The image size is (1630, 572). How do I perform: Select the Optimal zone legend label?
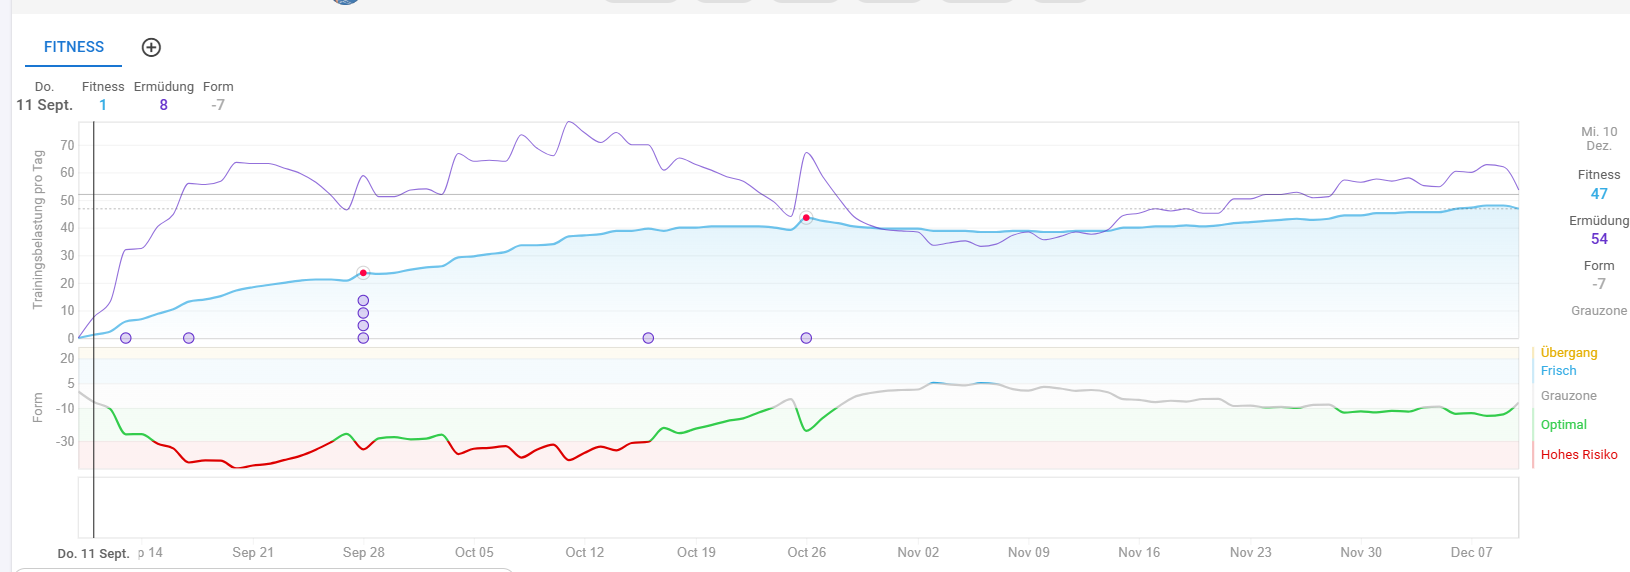(x=1563, y=425)
